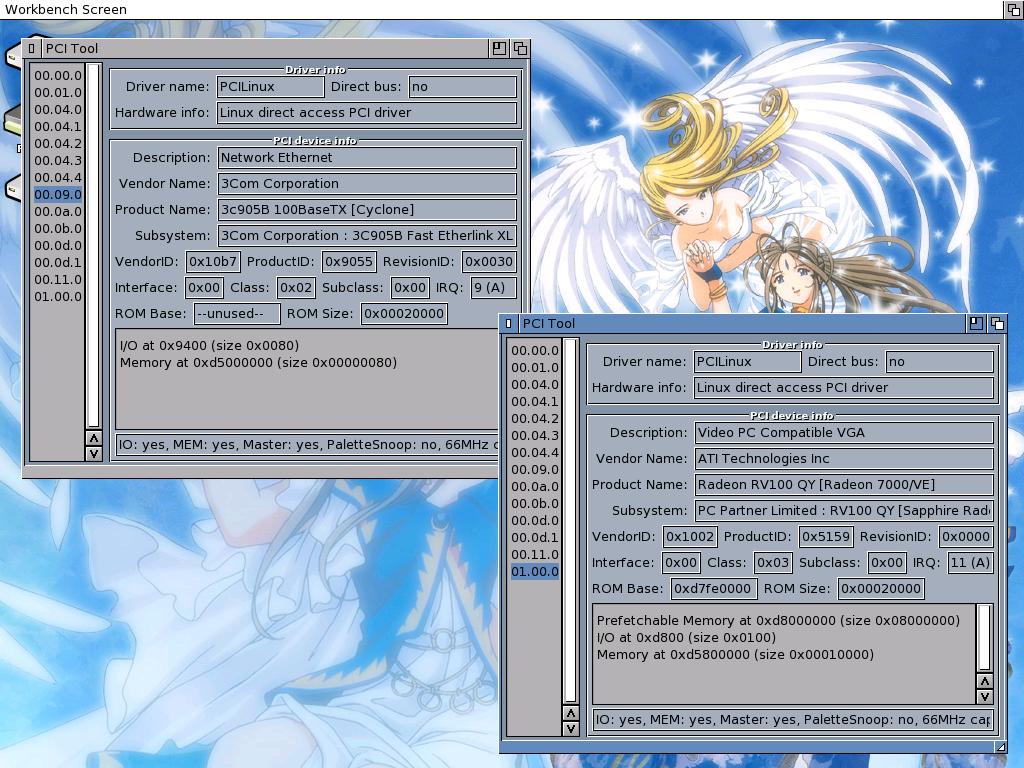Select device 00.0a.0 in back window
1024x768 pixels.
58,212
